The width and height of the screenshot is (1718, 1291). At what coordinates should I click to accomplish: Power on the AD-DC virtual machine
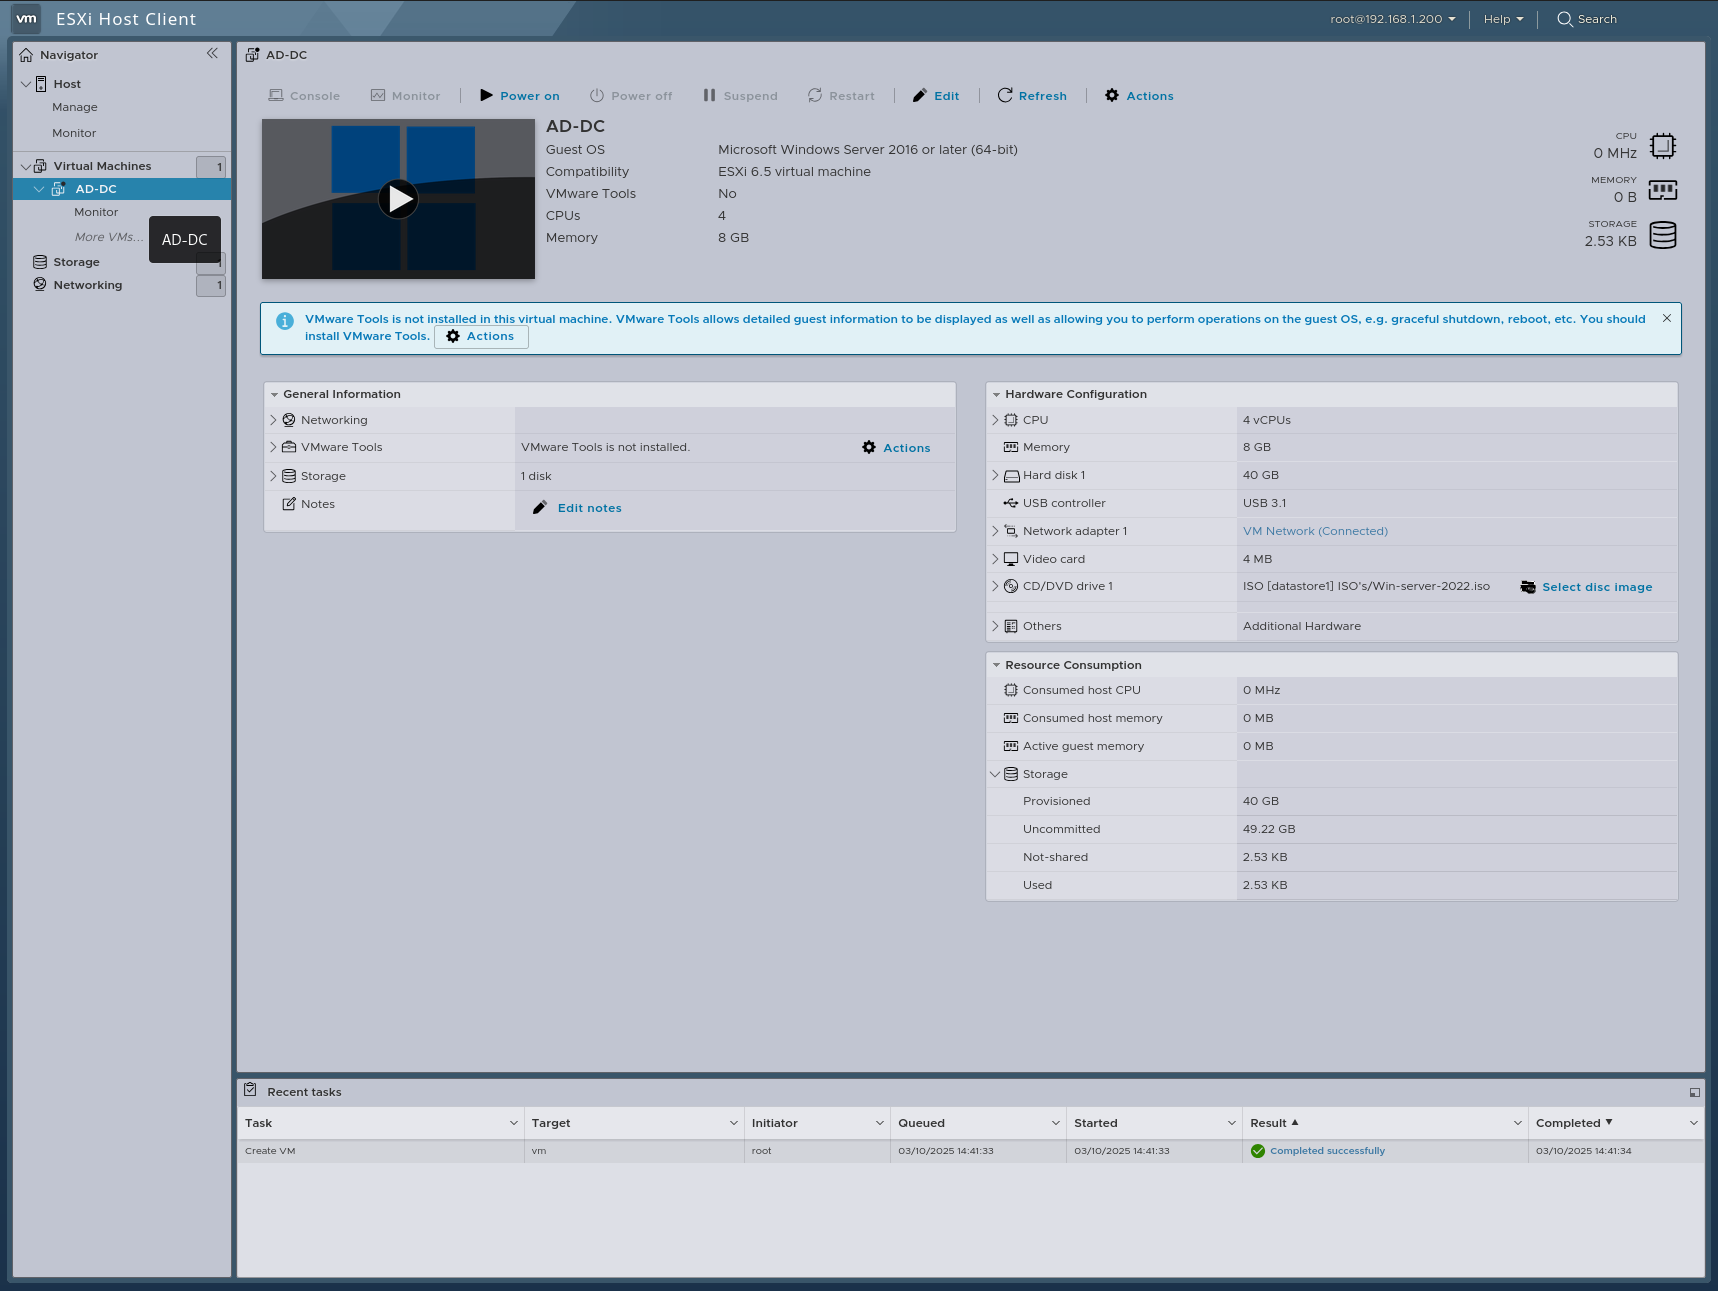[519, 95]
